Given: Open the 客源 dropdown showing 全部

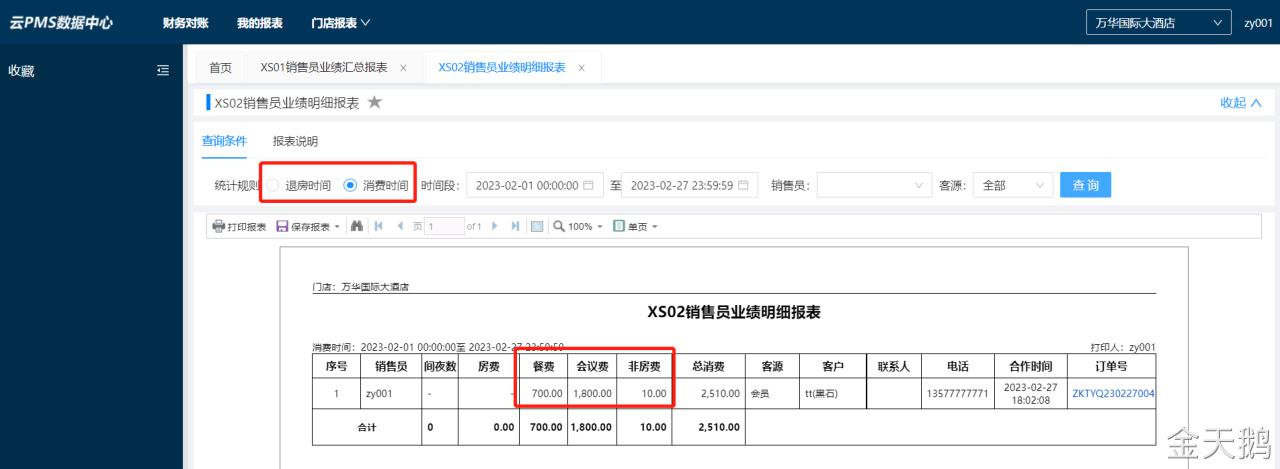Looking at the screenshot, I should pos(1013,185).
